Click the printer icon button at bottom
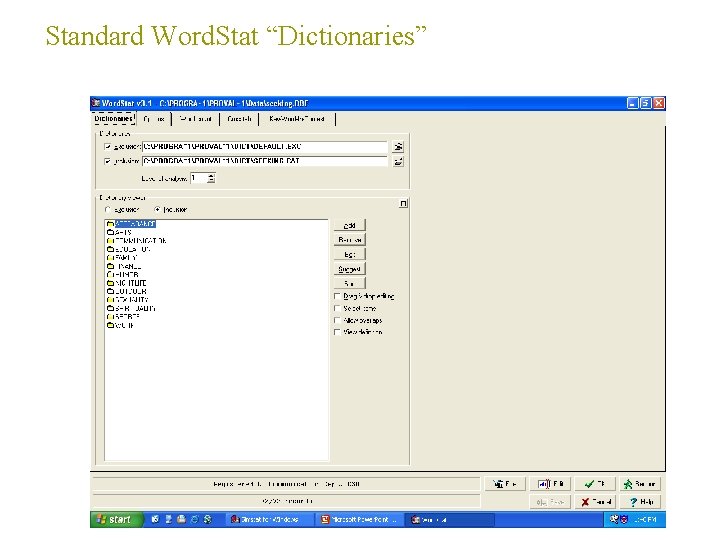720x540 pixels. coord(505,484)
